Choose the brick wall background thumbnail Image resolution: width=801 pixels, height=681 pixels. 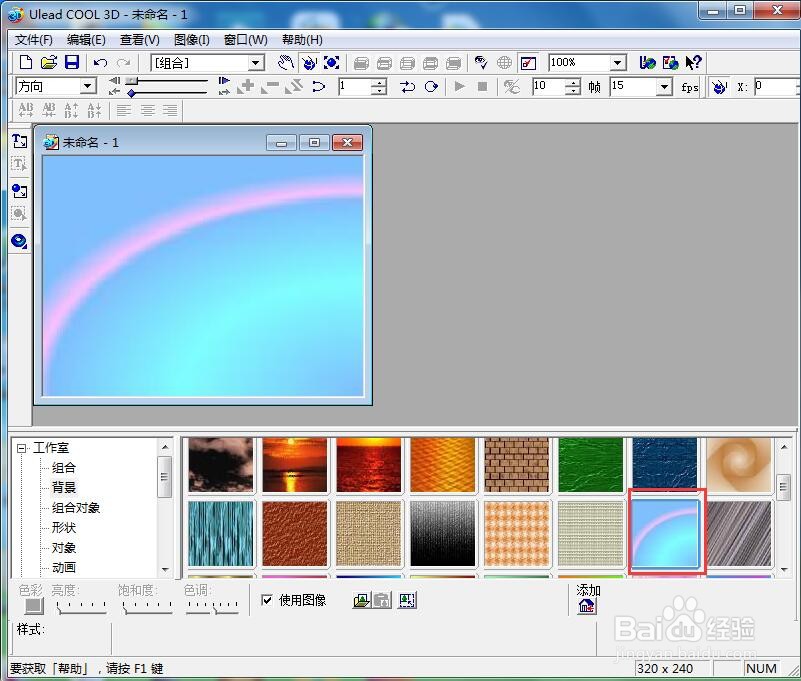pos(516,465)
